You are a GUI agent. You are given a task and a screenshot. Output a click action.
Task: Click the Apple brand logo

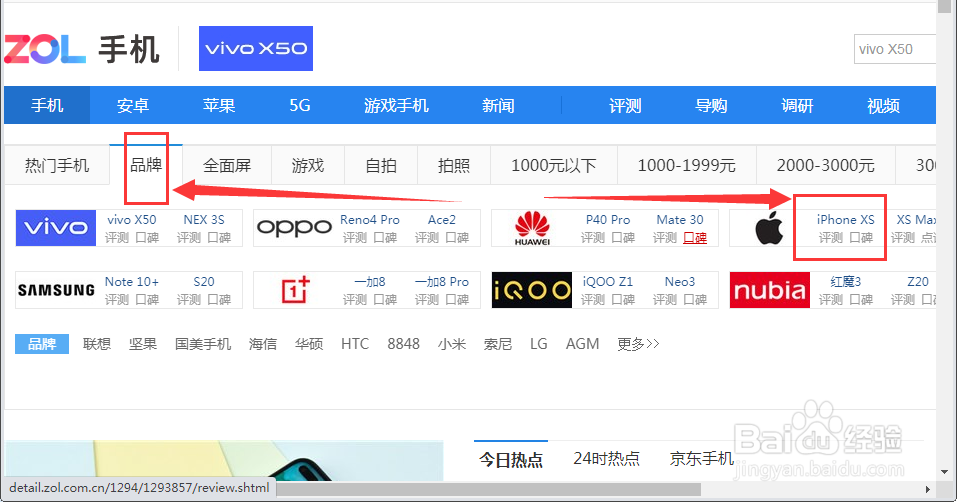(770, 229)
